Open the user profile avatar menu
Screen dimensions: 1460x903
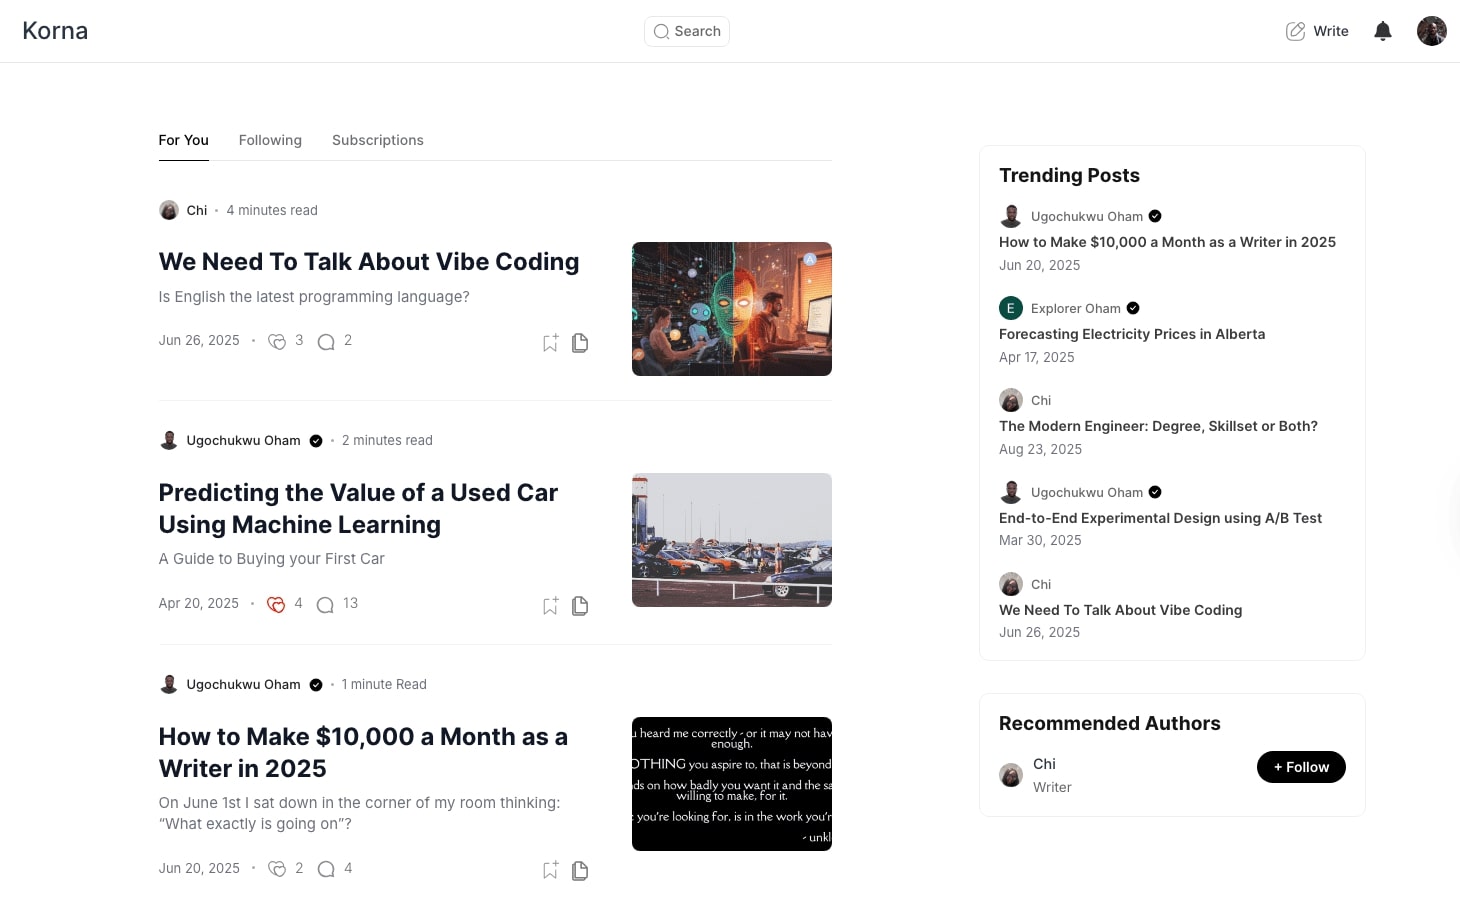1431,31
